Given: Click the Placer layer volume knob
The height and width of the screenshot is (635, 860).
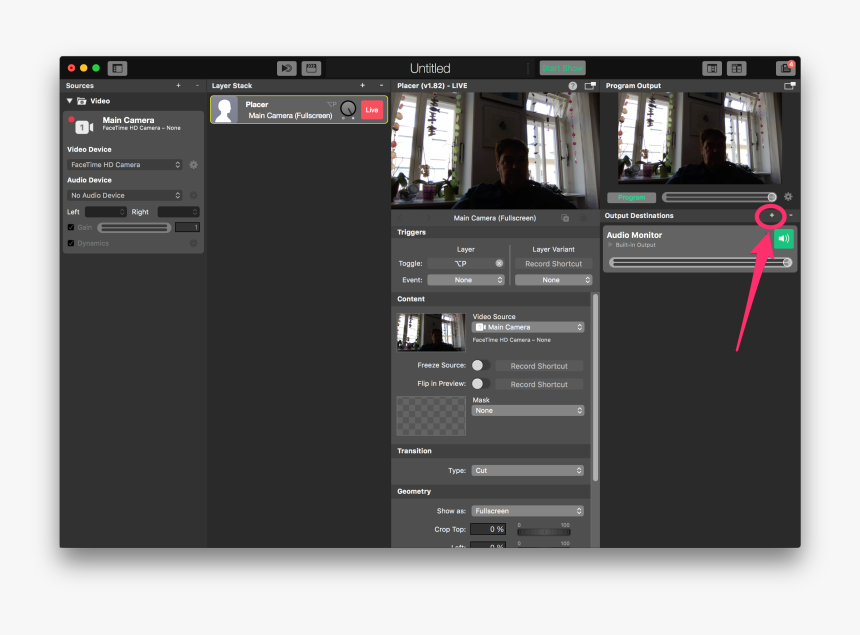Looking at the screenshot, I should pyautogui.click(x=348, y=110).
